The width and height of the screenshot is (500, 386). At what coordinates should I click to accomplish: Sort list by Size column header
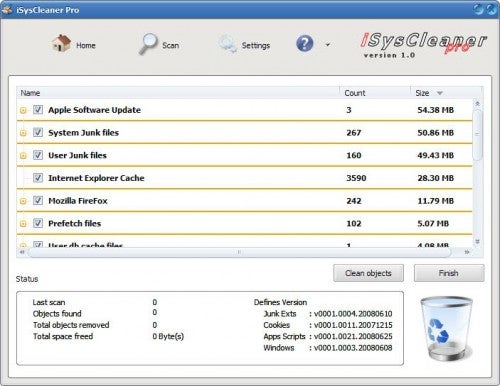(446, 93)
